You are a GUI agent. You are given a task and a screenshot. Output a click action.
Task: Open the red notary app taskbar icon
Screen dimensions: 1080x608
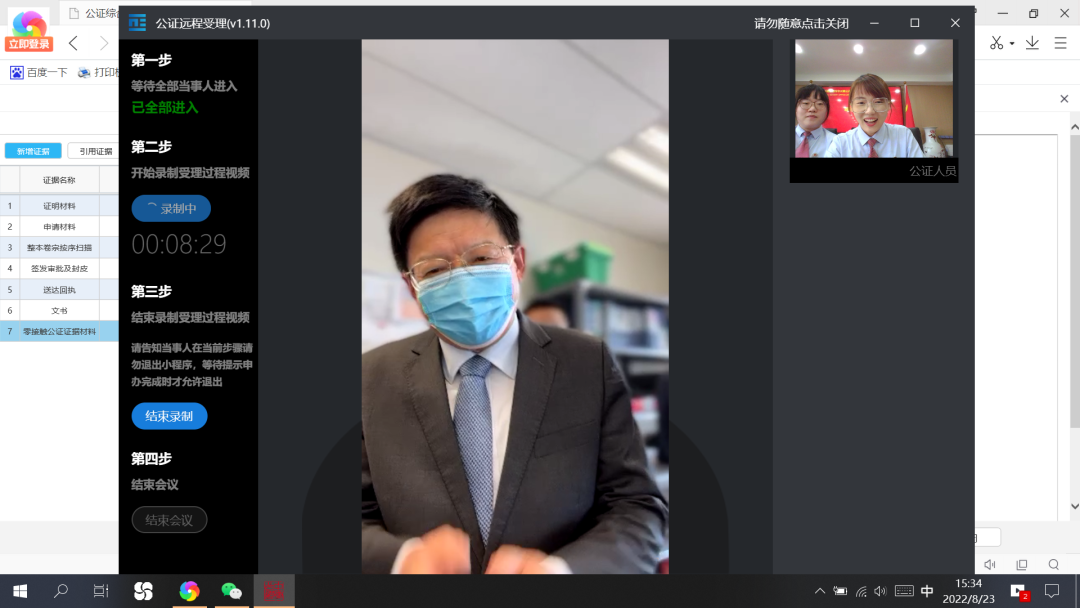pyautogui.click(x=274, y=591)
